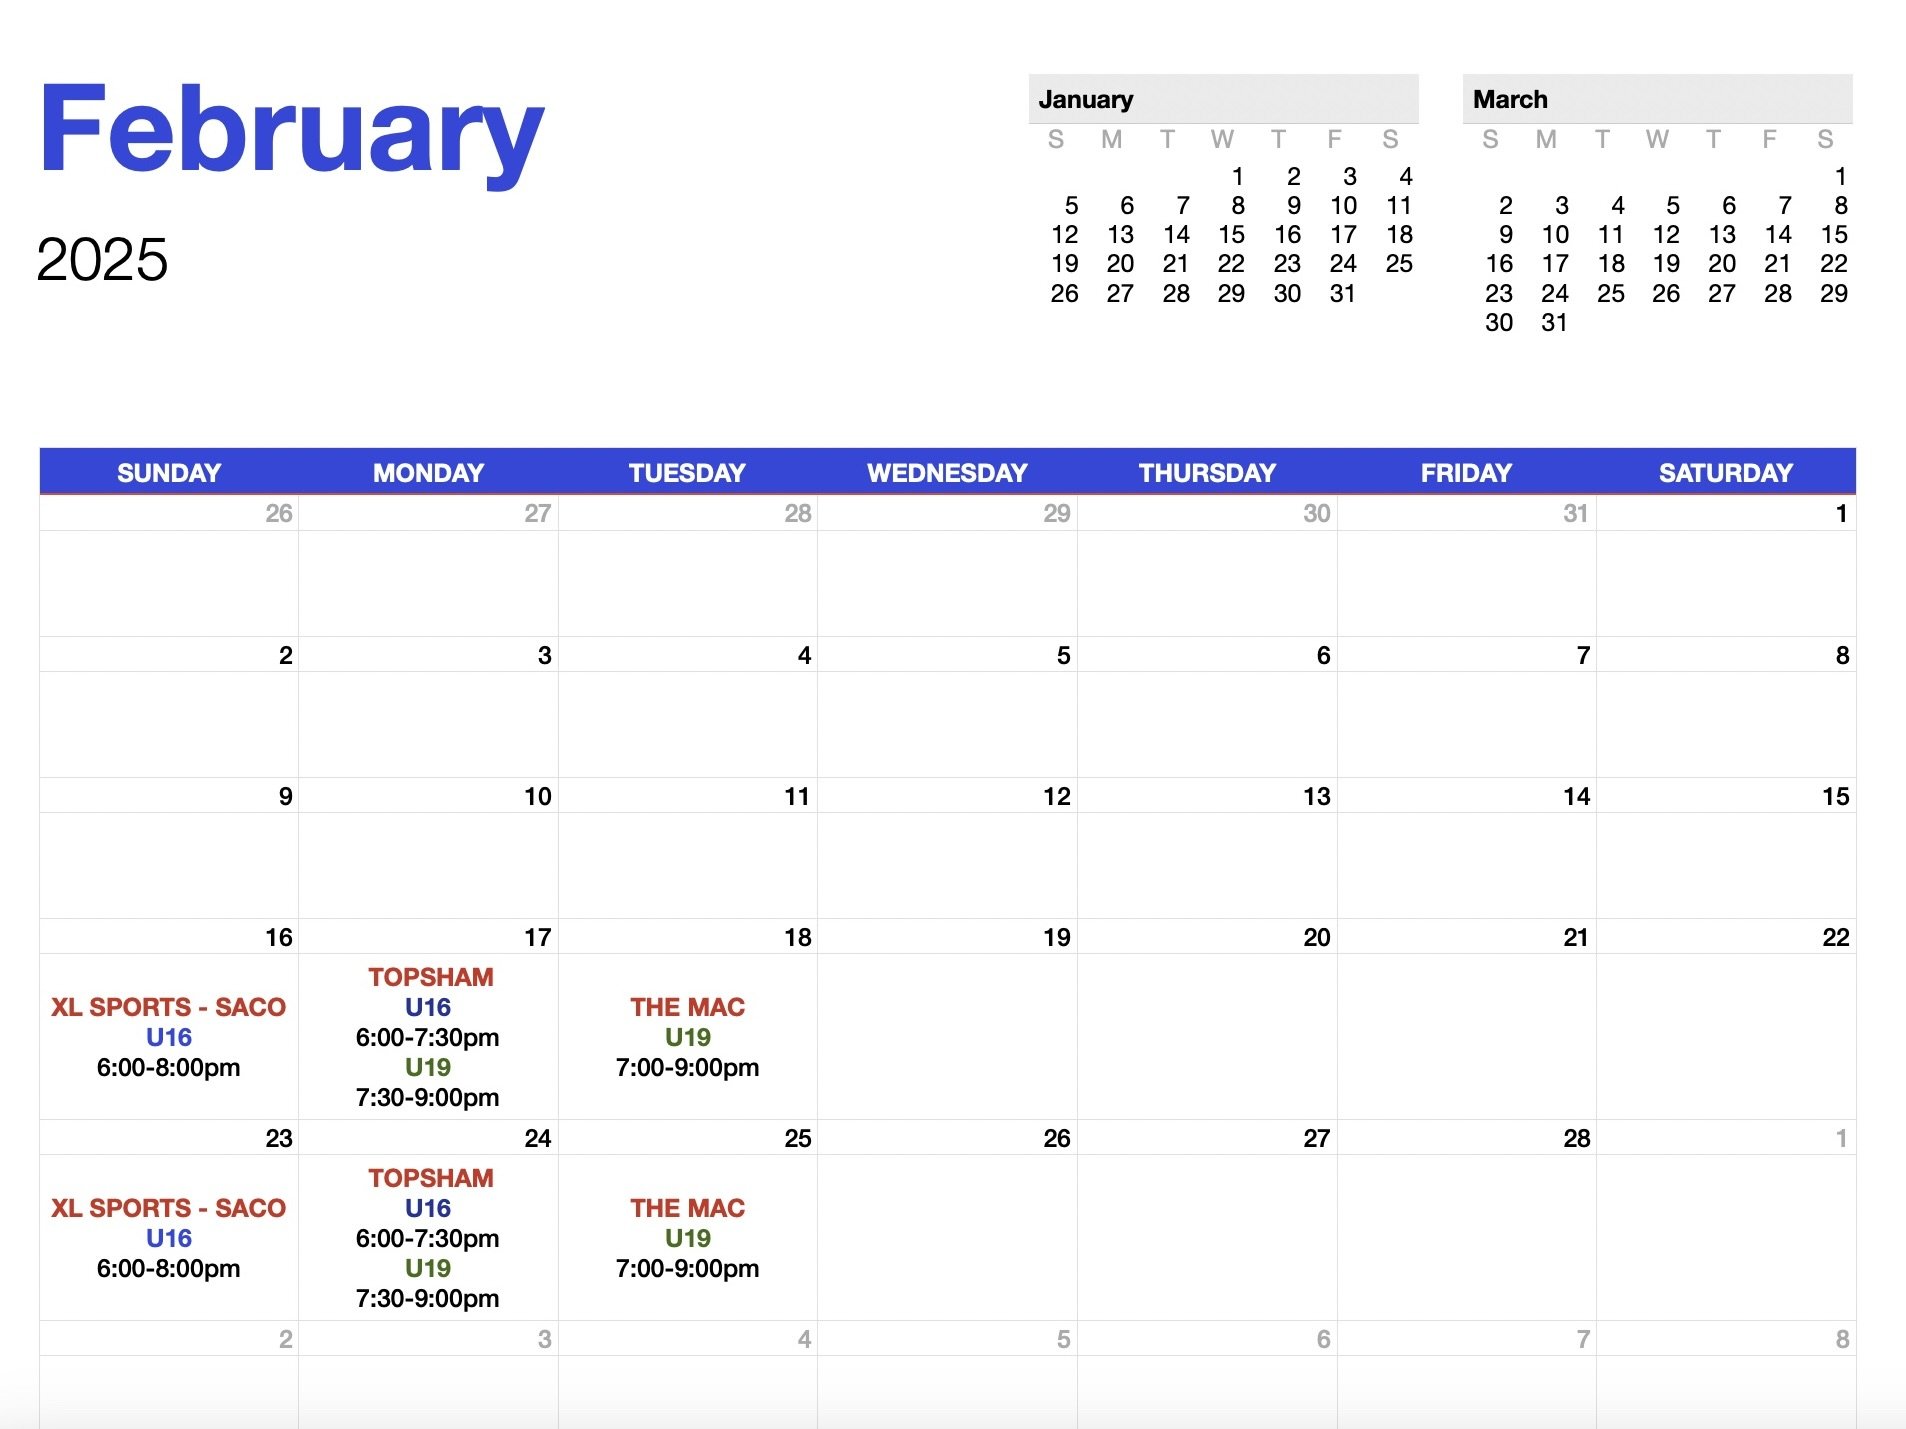Image resolution: width=1906 pixels, height=1429 pixels.
Task: Click greyed January 26 in main grid
Action: 278,514
